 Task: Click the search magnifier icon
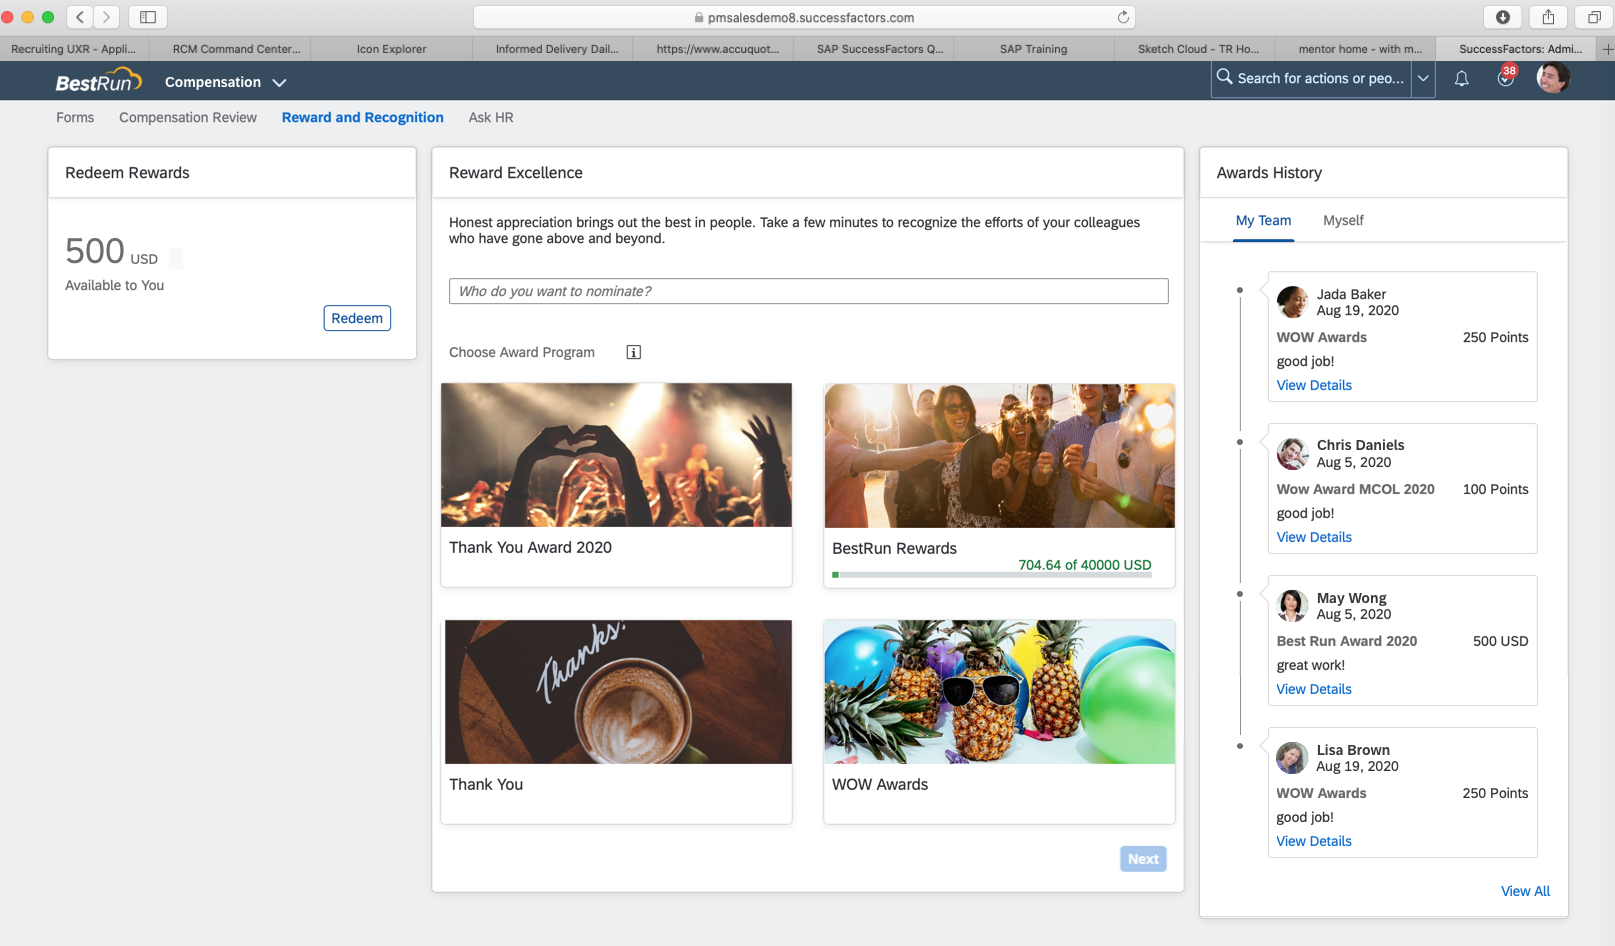(1224, 77)
